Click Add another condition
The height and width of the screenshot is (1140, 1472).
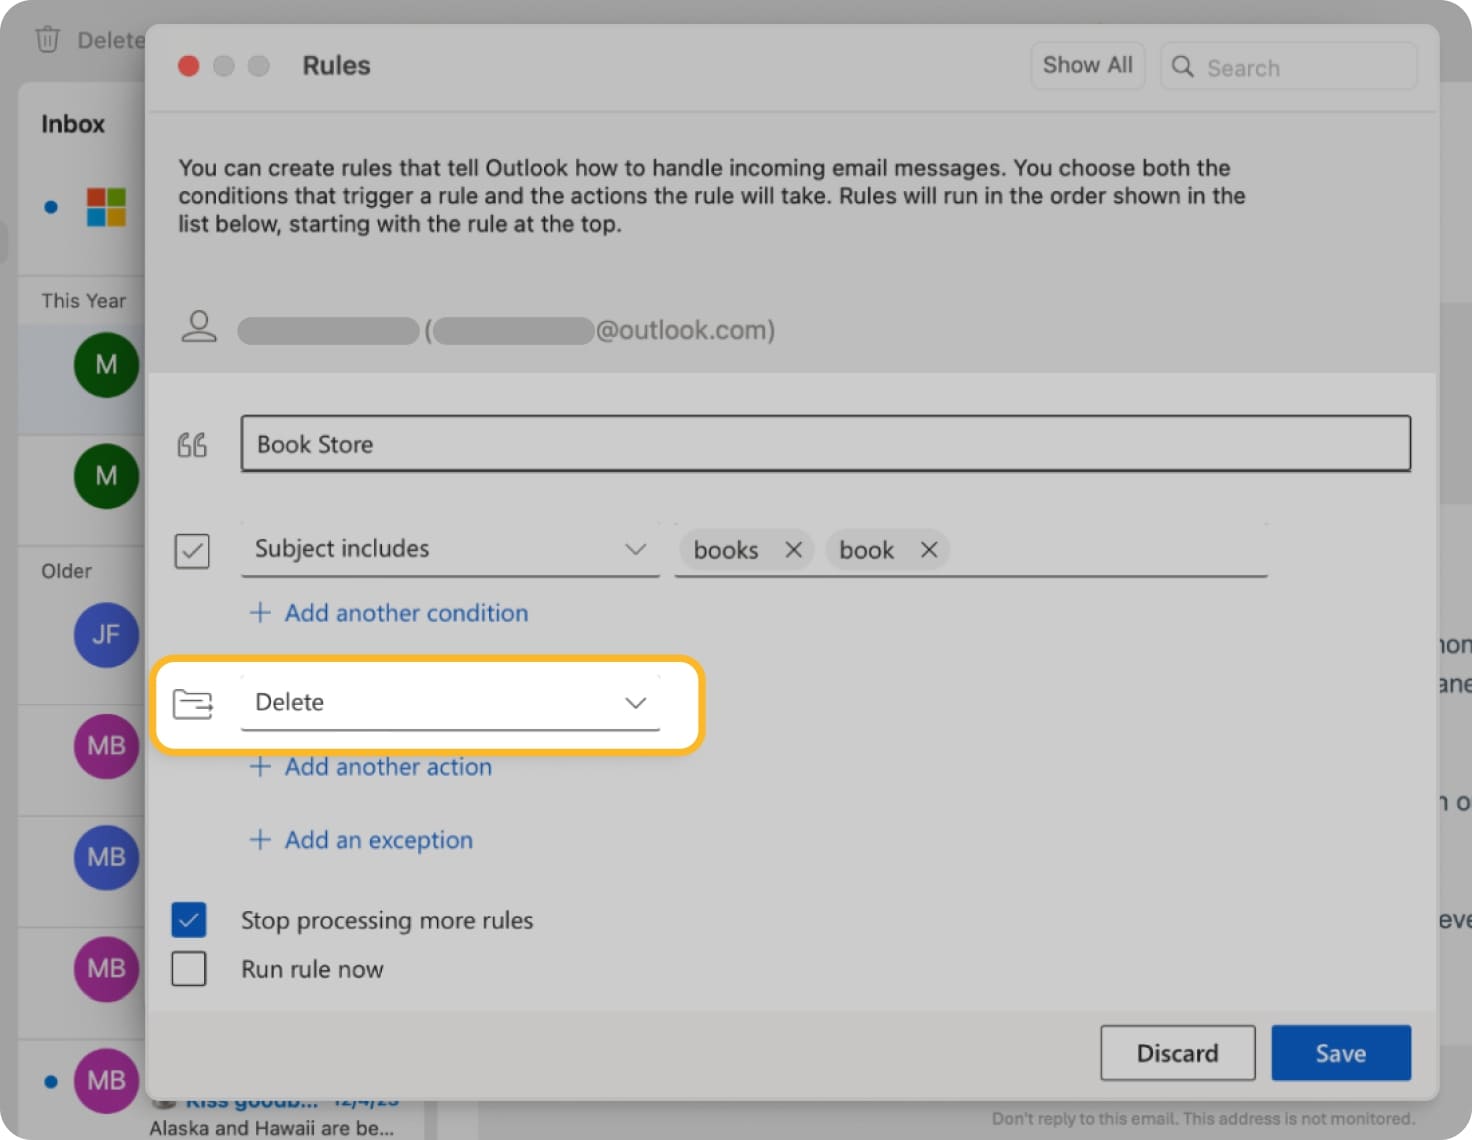[x=405, y=613]
